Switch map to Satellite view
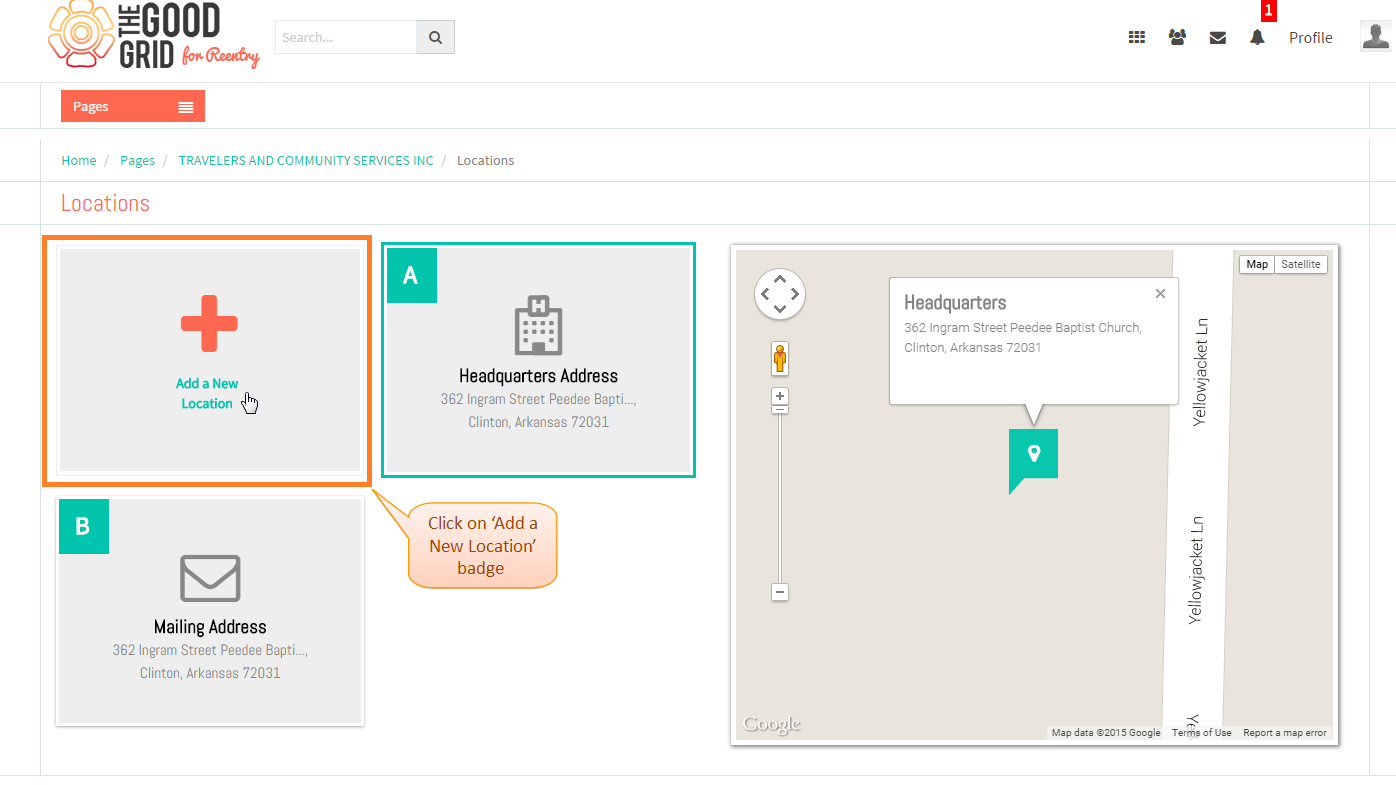The height and width of the screenshot is (785, 1396). [x=1301, y=264]
